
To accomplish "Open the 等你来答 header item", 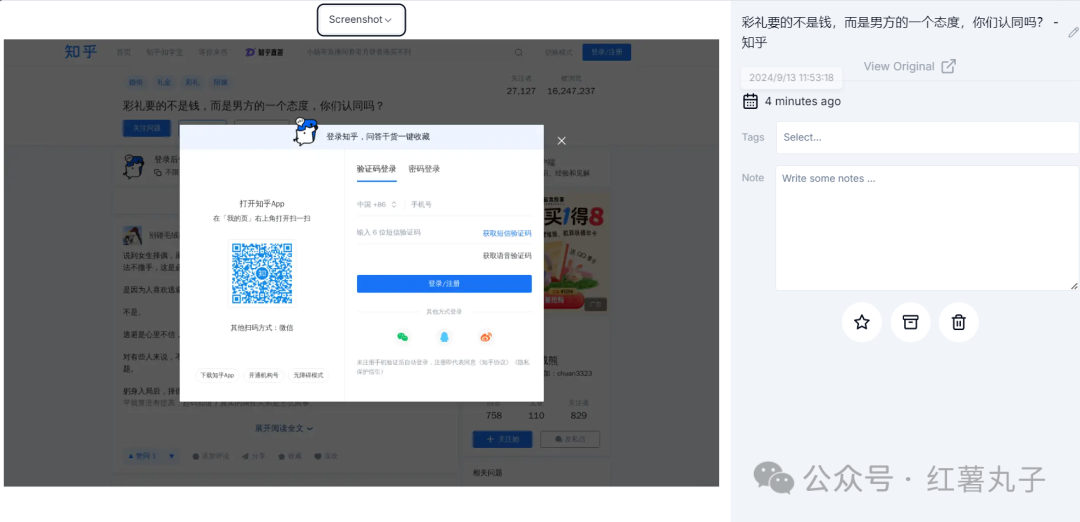I will 213,52.
